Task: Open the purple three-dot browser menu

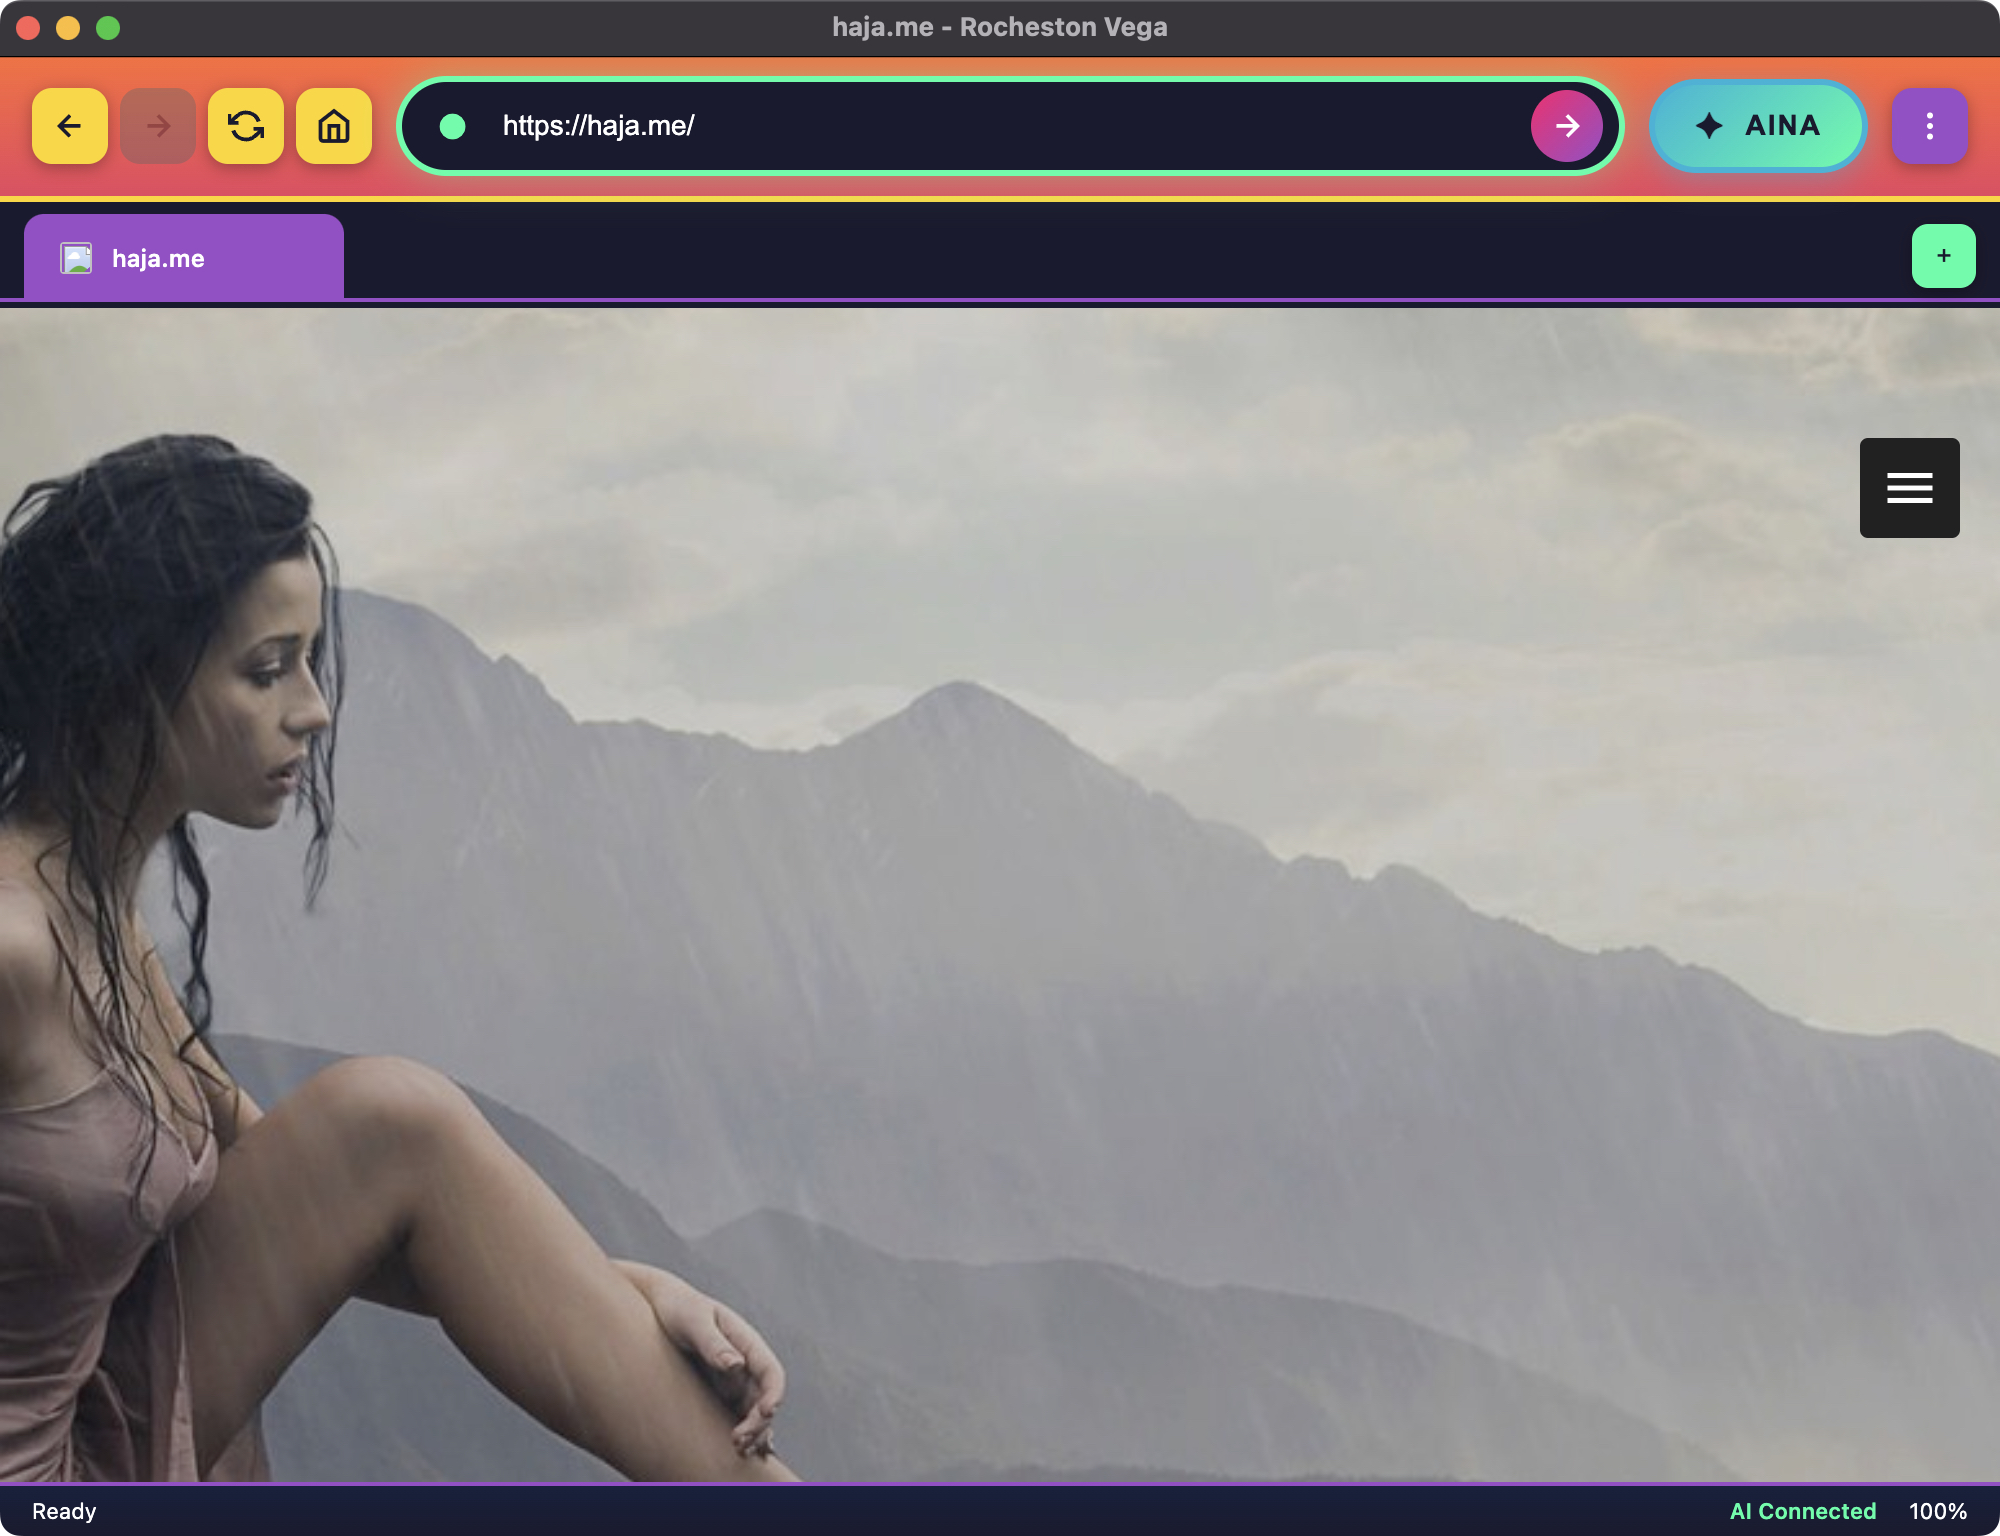Action: [1929, 126]
